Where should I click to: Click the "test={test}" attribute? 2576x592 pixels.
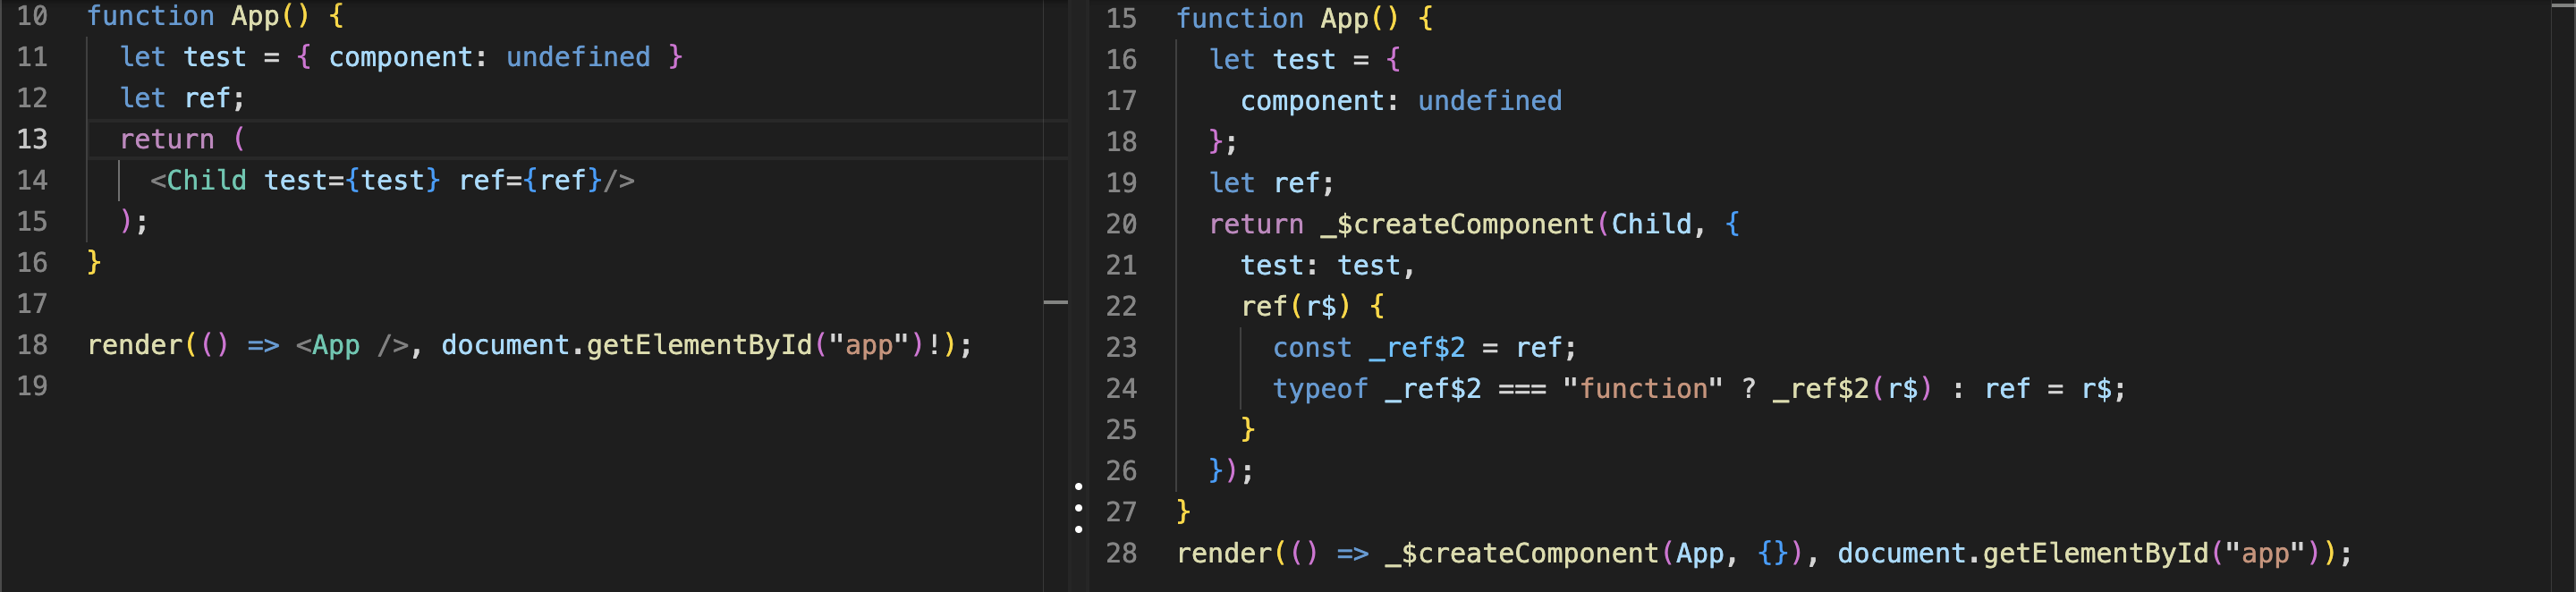click(352, 180)
